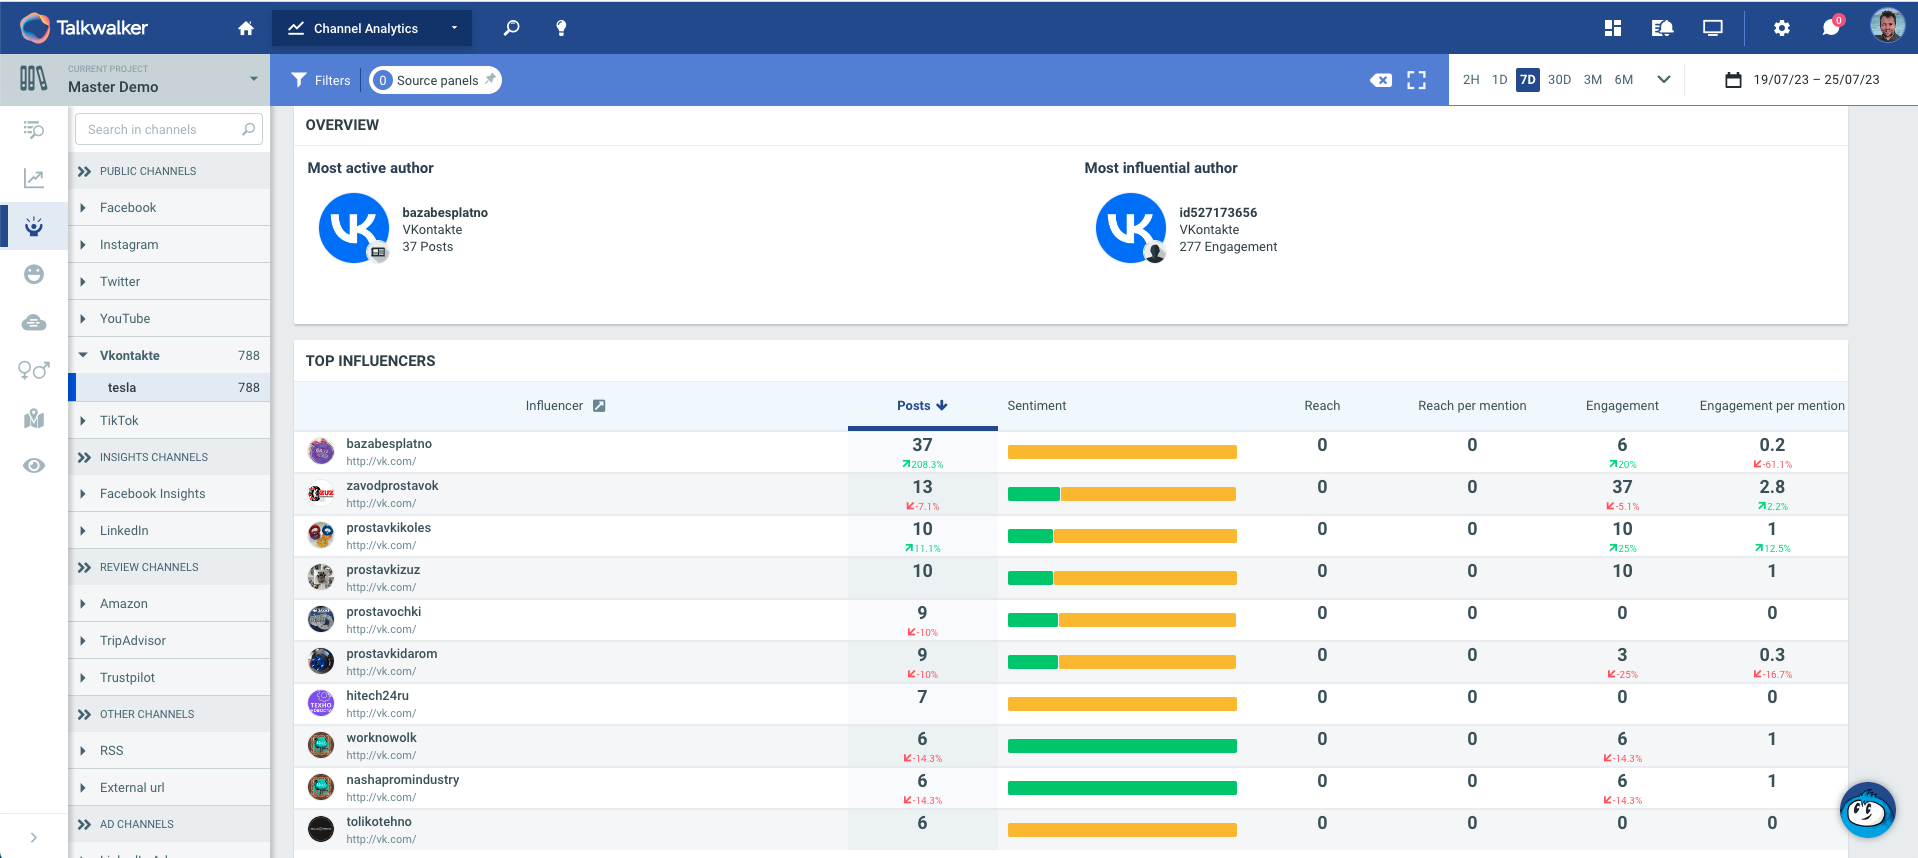Image resolution: width=1918 pixels, height=858 pixels.
Task: Select the 2H time range
Action: [1471, 80]
